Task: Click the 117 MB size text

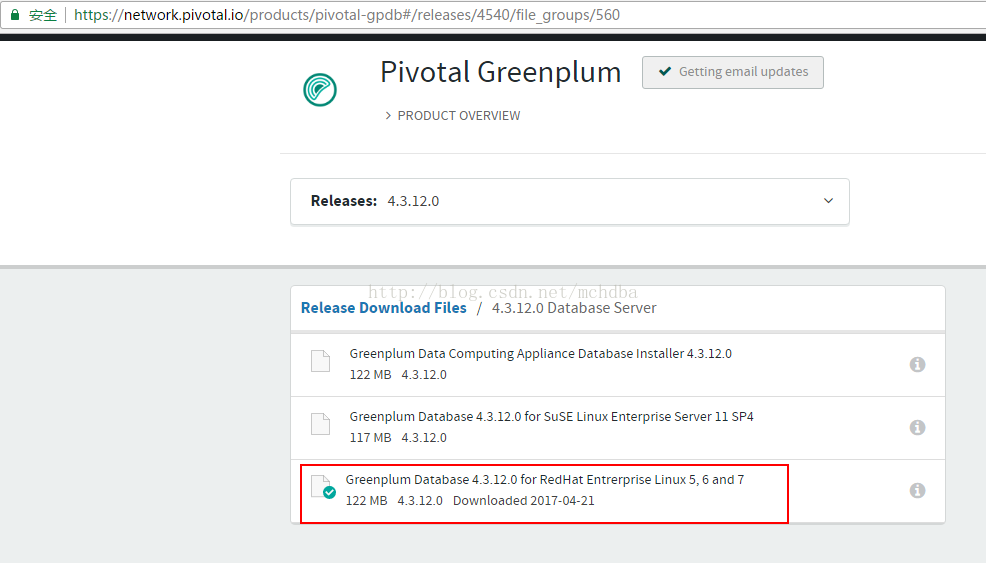Action: coord(370,438)
